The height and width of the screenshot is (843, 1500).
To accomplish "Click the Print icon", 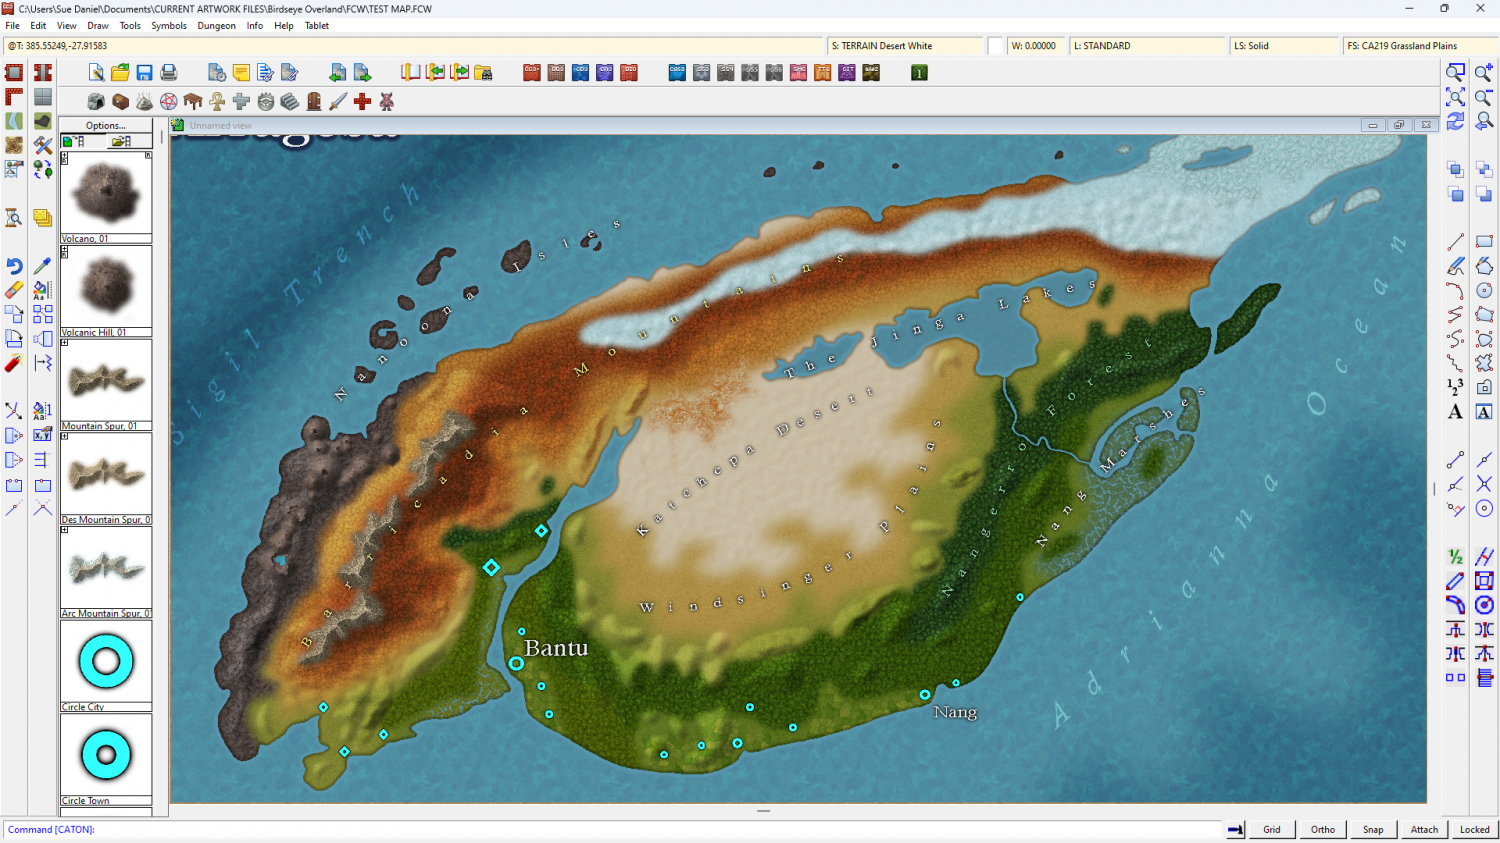I will pyautogui.click(x=169, y=72).
